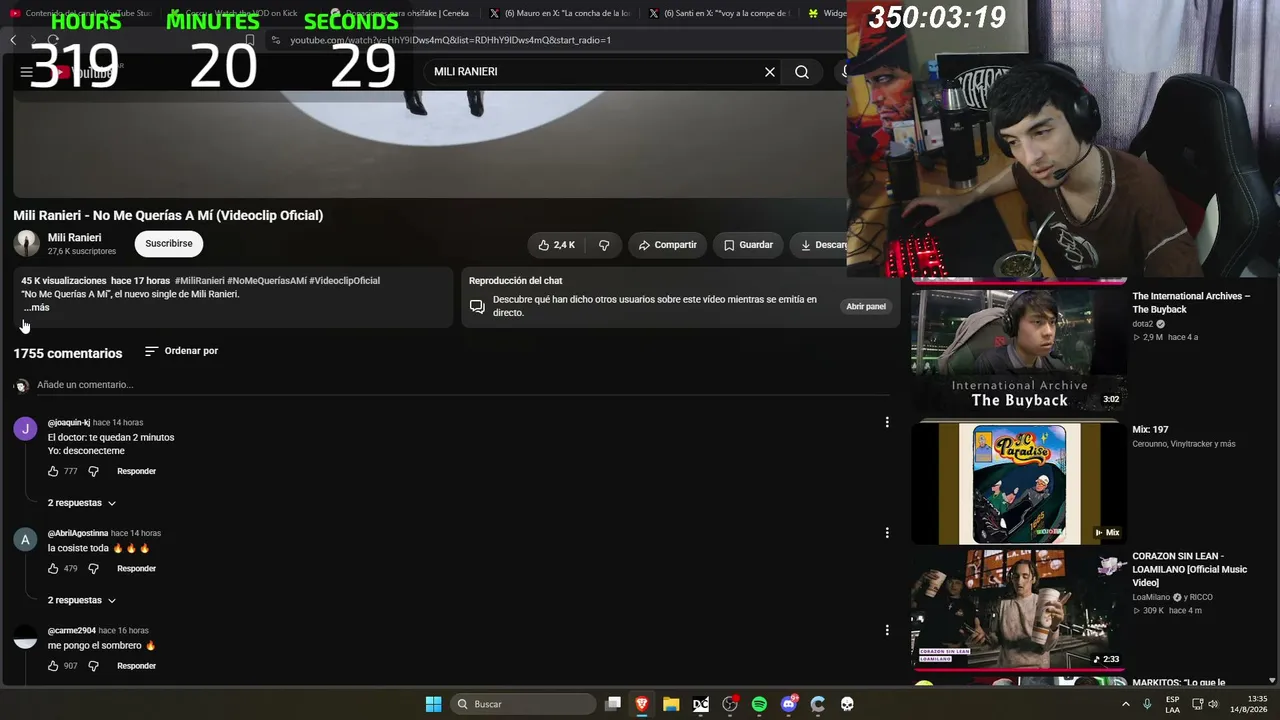The width and height of the screenshot is (1280, 720).
Task: Open the Ordenar por sort menu
Action: 181,351
